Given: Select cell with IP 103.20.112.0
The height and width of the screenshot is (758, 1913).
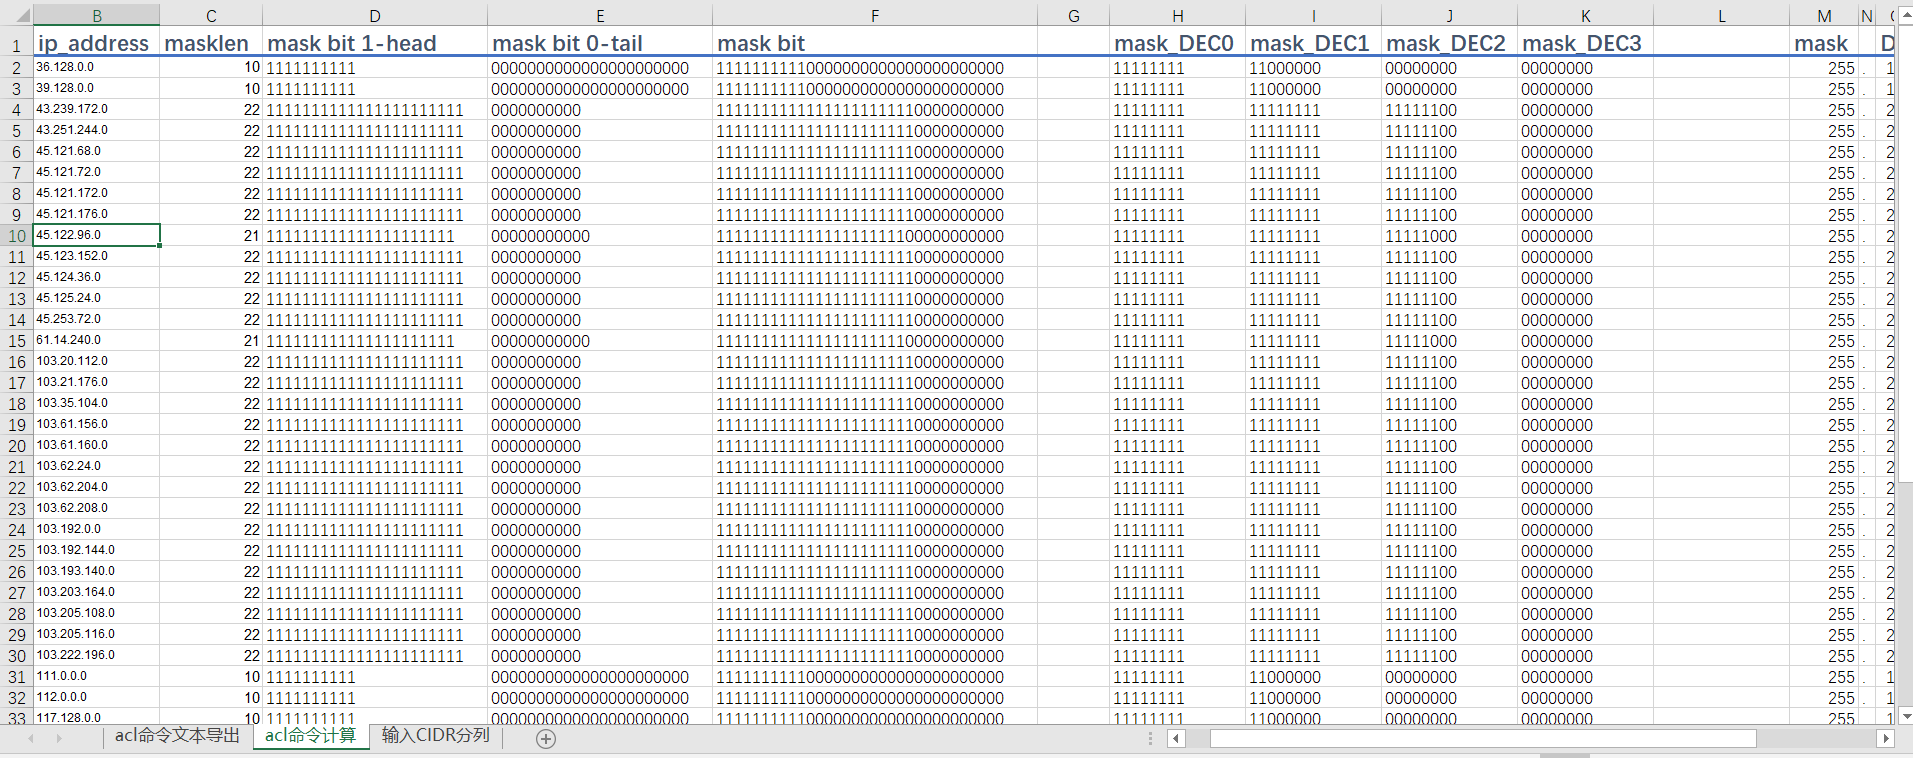Looking at the screenshot, I should tap(96, 362).
